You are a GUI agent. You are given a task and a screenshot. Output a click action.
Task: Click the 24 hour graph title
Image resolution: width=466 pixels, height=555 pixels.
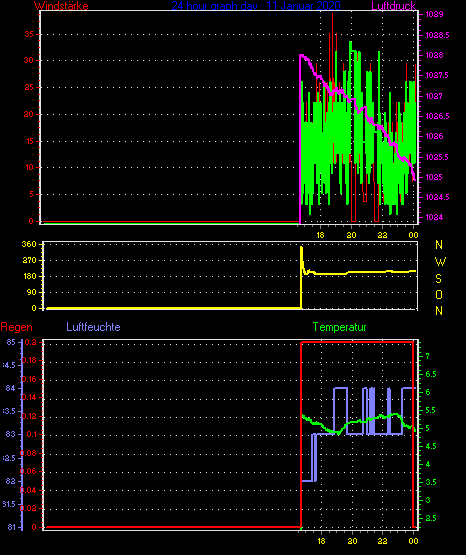point(256,6)
